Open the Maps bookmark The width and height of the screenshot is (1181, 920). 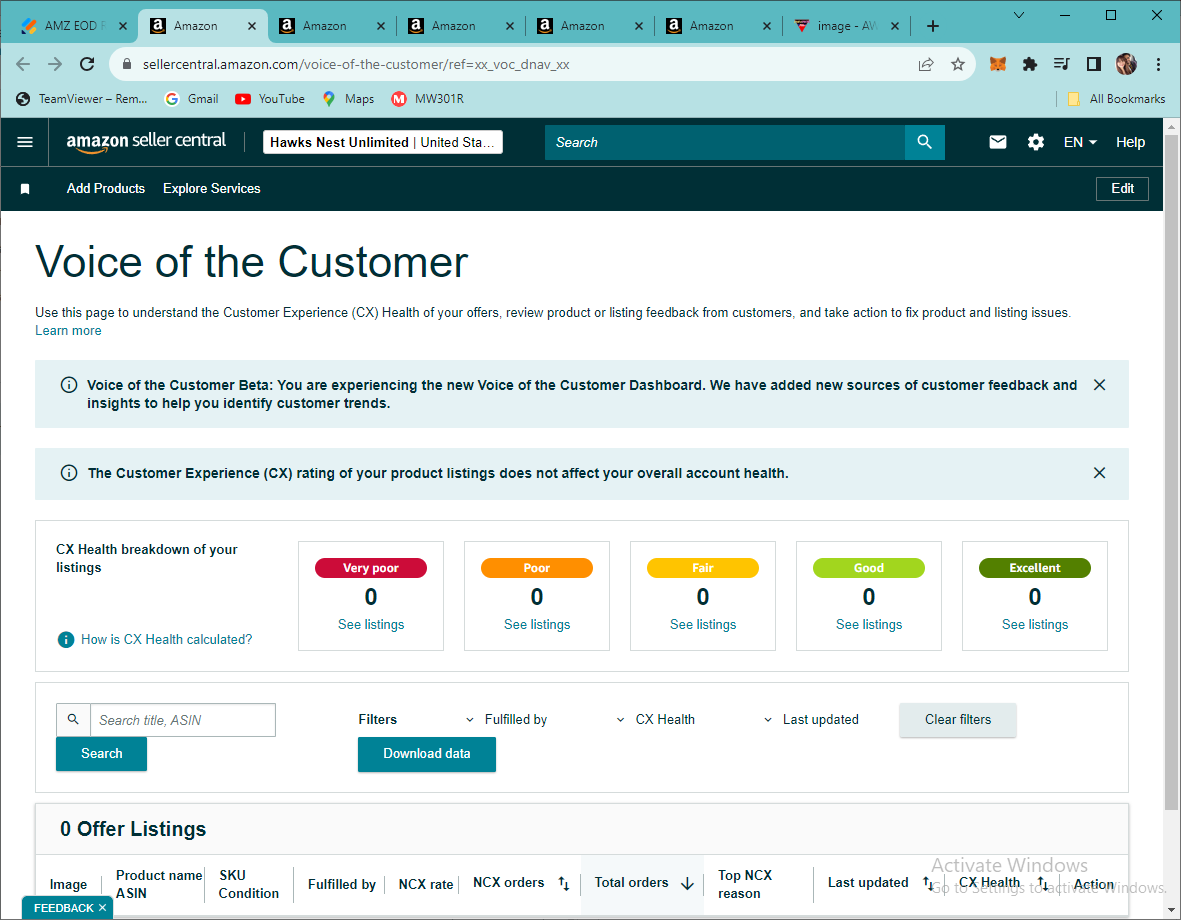348,99
